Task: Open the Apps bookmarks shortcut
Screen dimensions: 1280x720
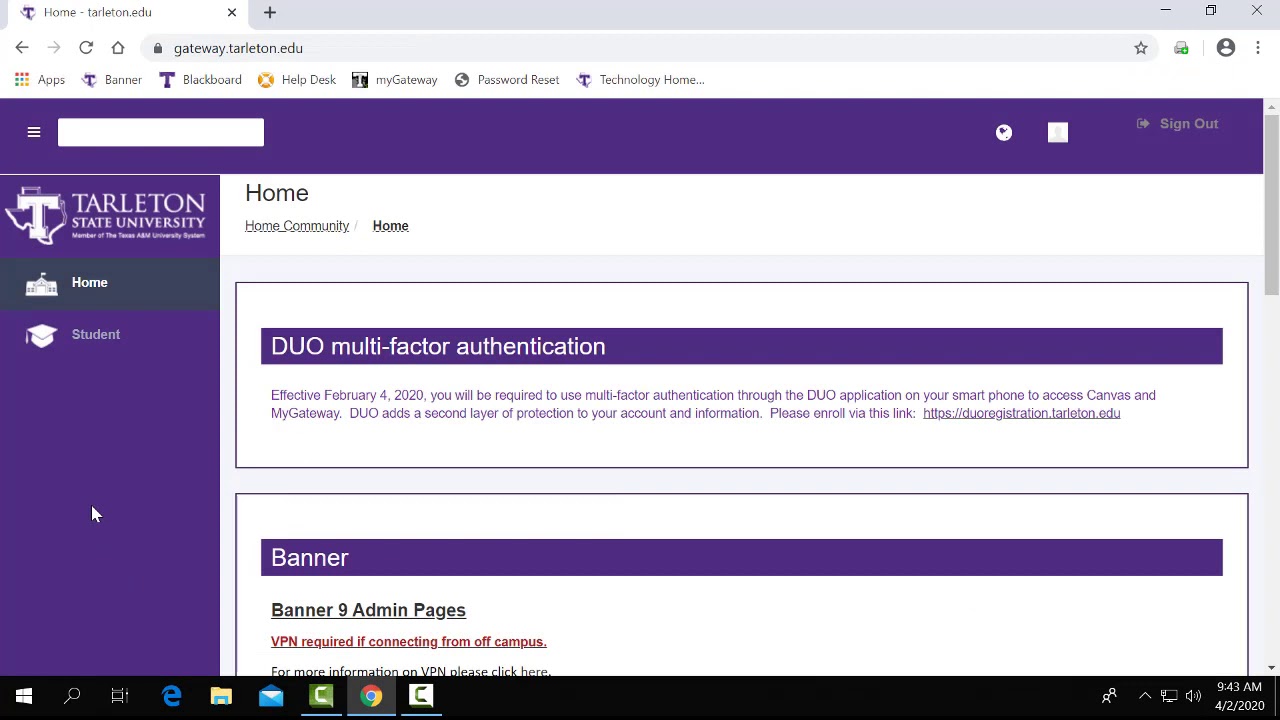Action: point(40,80)
